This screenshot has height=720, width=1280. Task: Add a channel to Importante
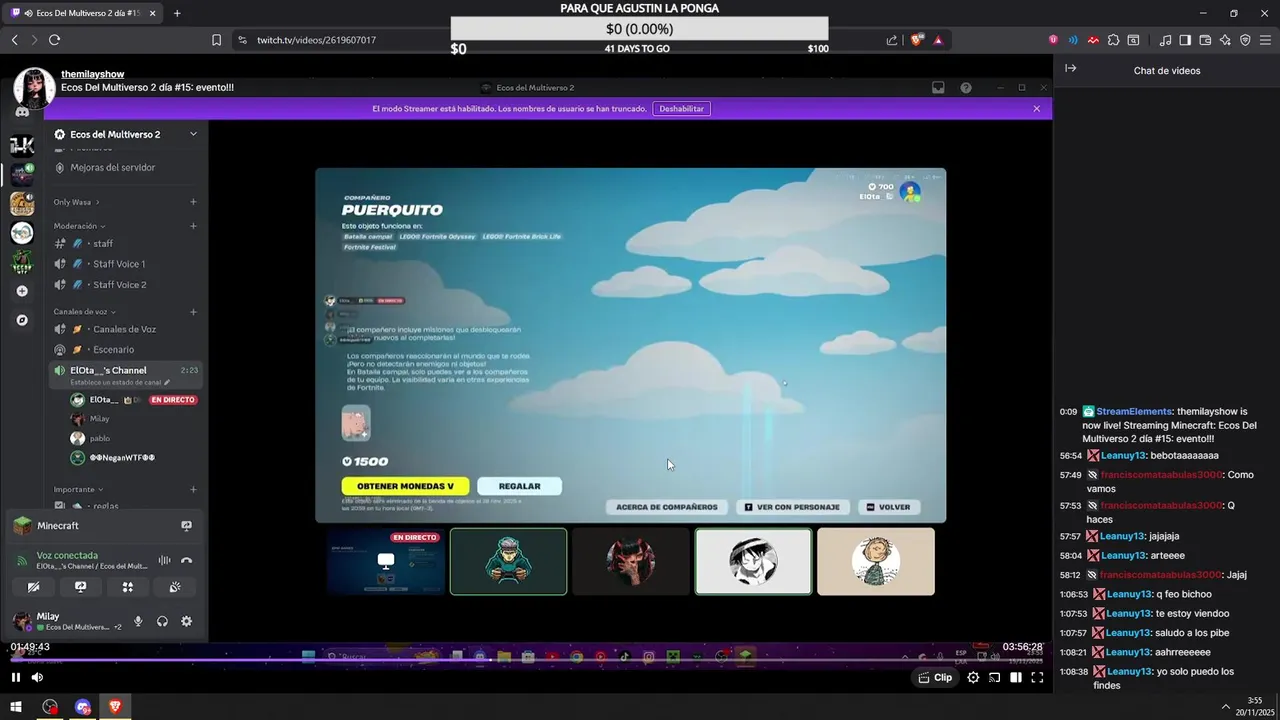click(x=193, y=489)
